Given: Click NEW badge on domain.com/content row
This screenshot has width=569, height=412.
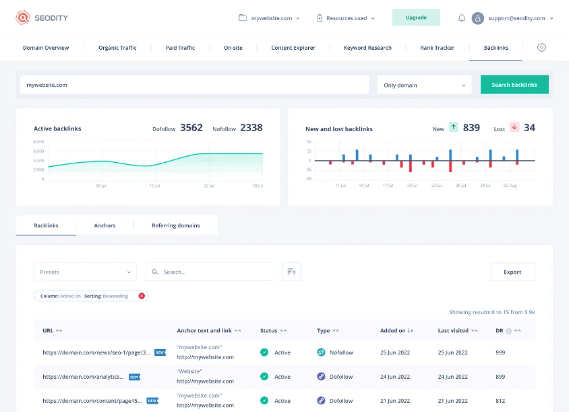Looking at the screenshot, I should point(152,401).
